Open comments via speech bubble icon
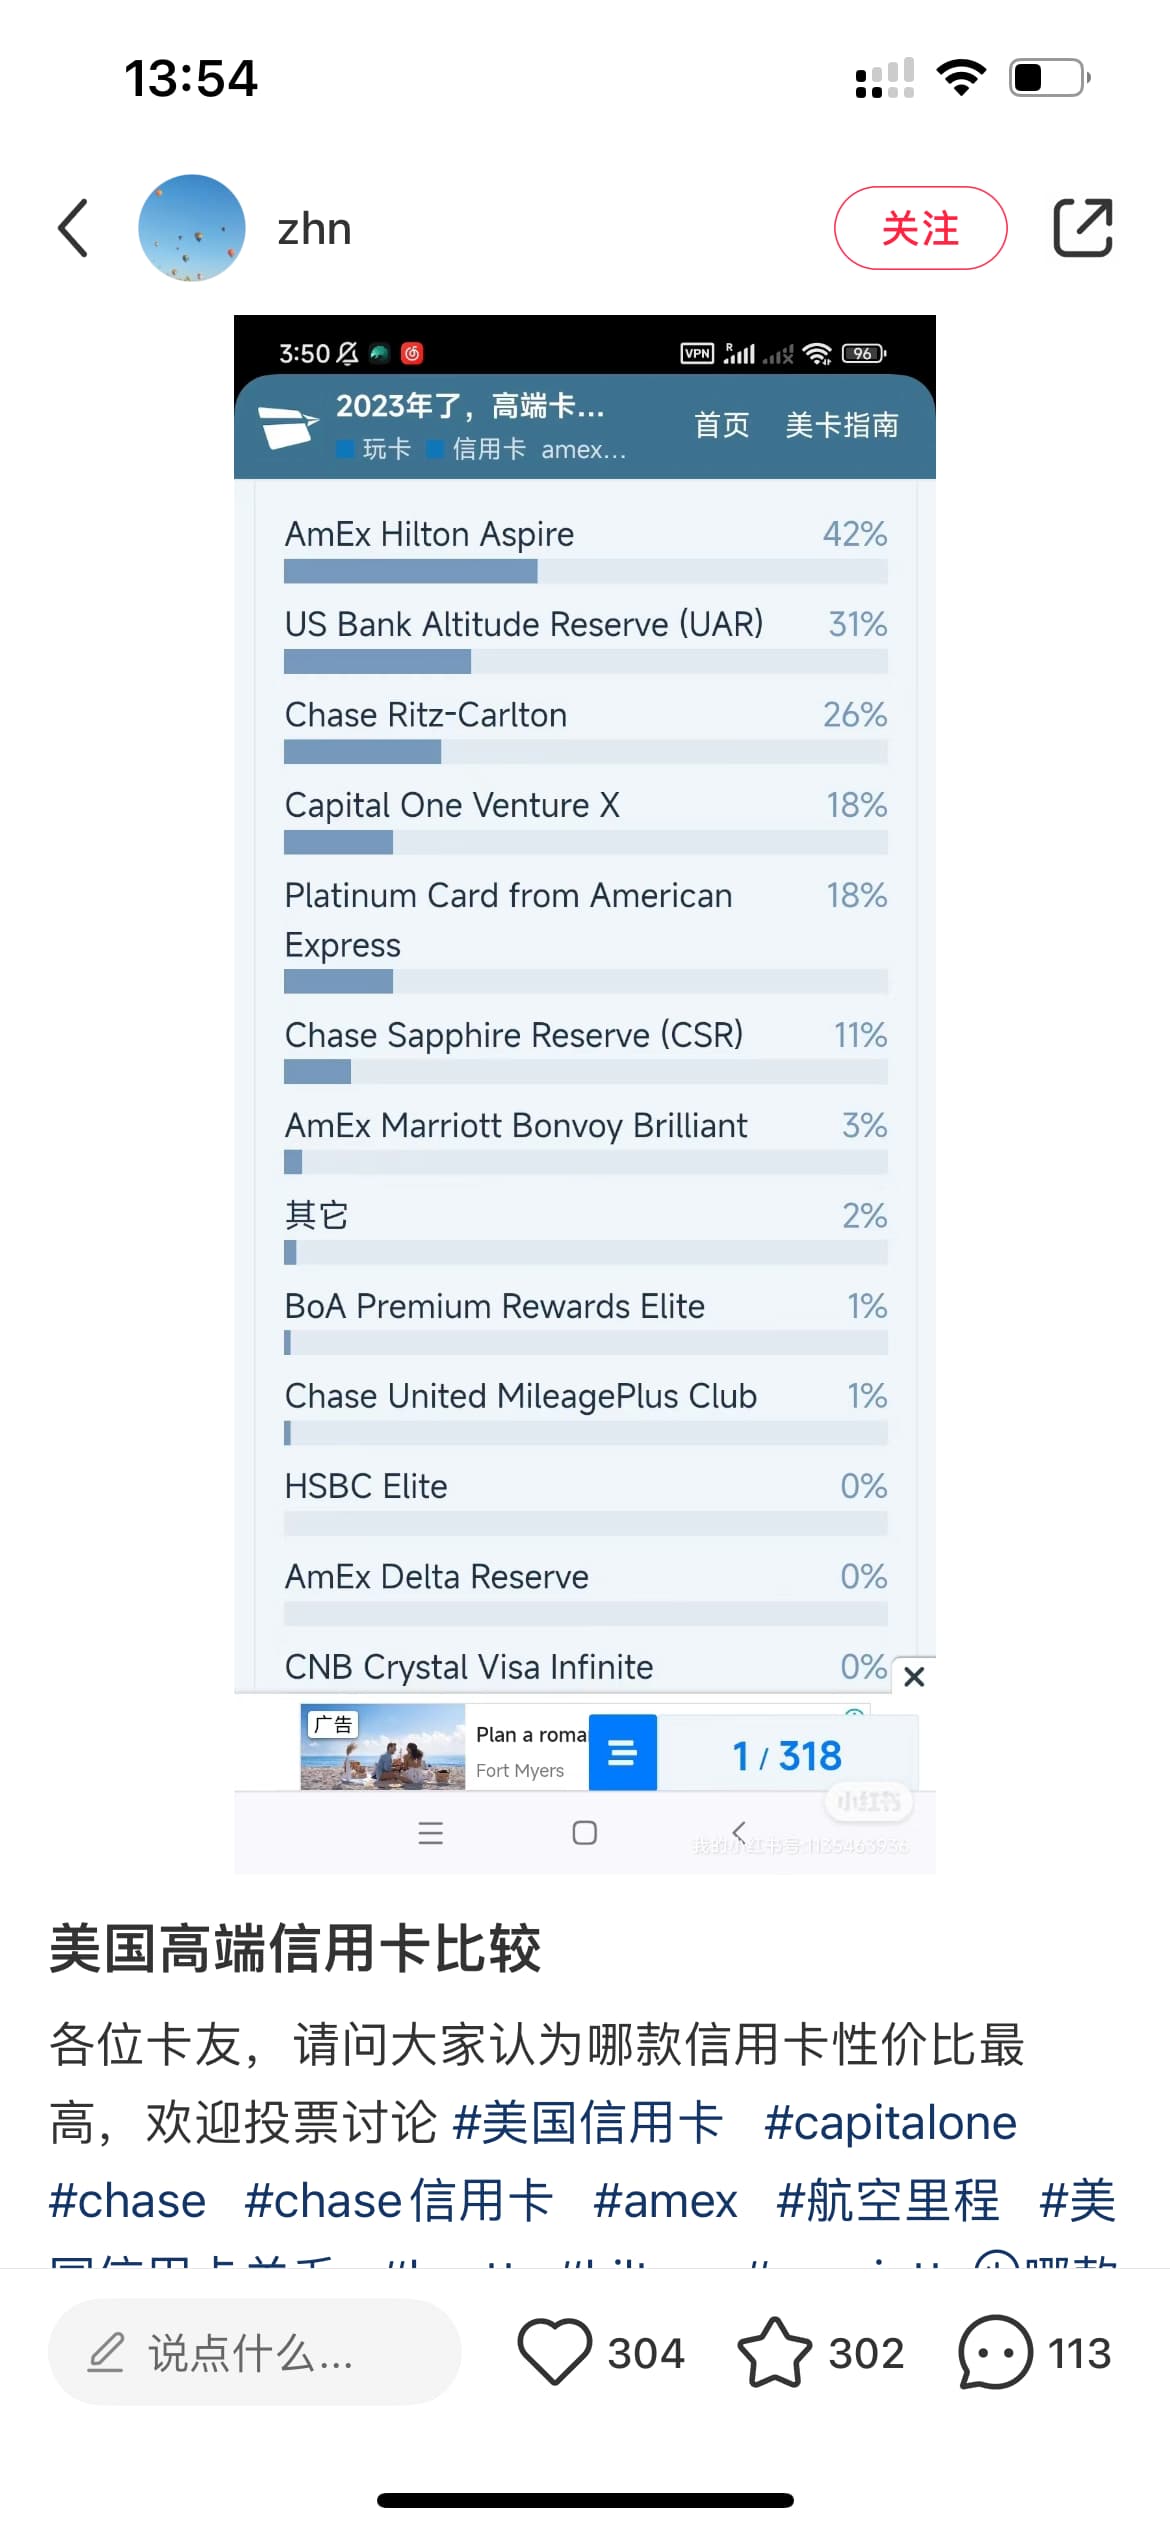Screen dimensions: 1170x2532 (994, 2352)
